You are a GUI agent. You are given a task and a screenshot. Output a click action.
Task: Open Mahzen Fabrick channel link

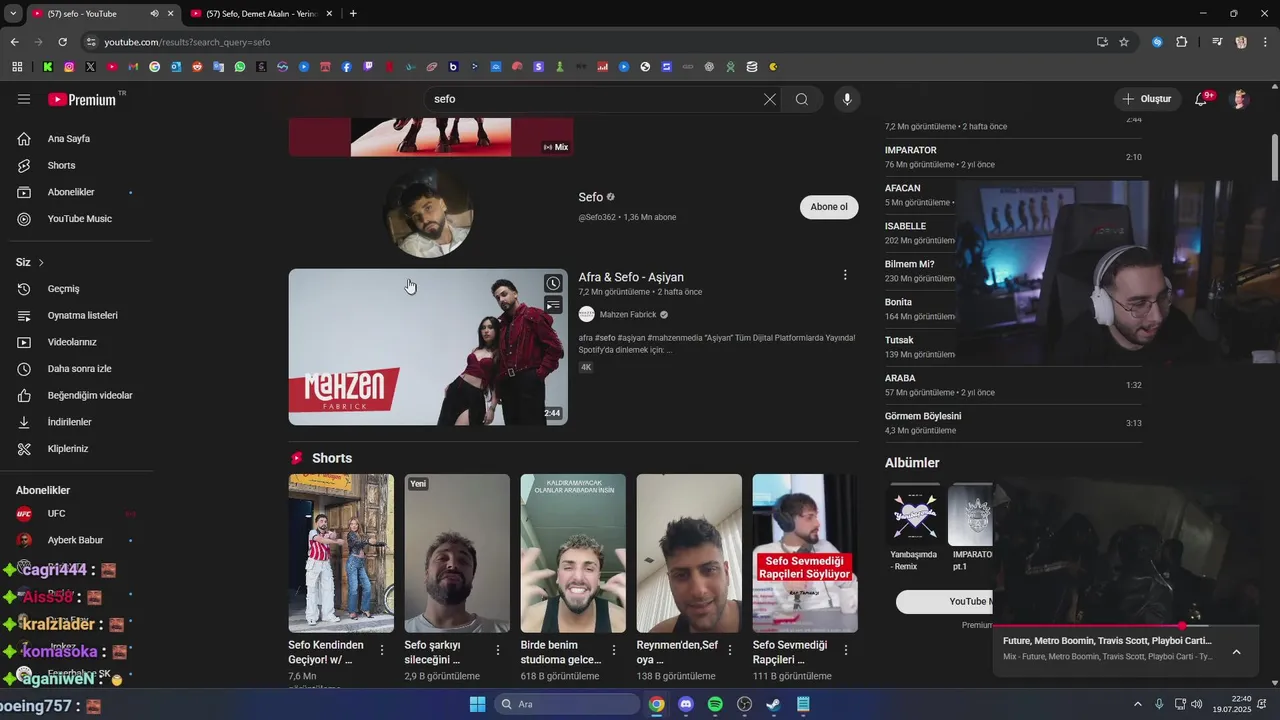point(628,314)
